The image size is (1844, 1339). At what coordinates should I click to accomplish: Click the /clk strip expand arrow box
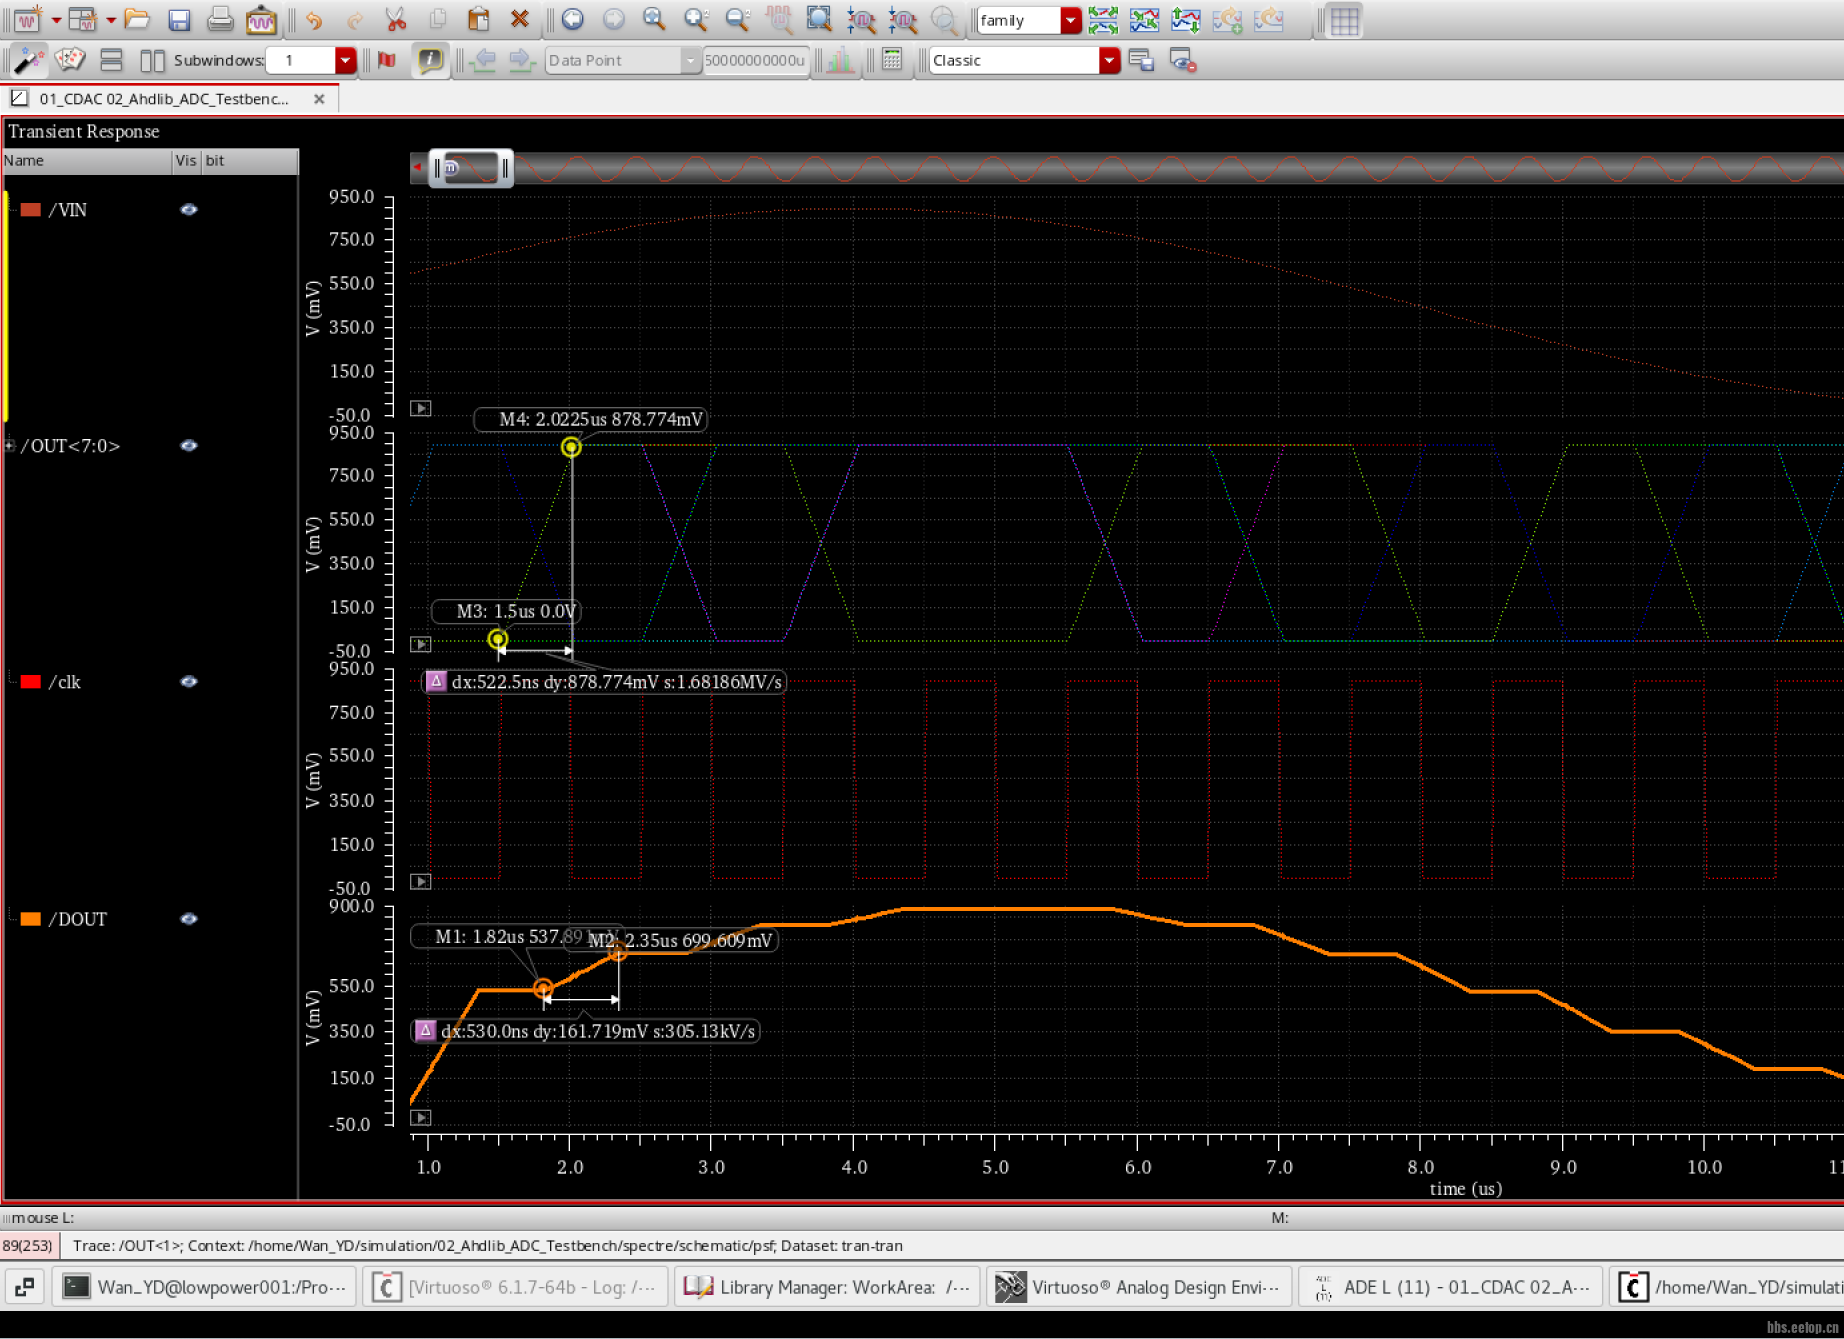[x=421, y=881]
